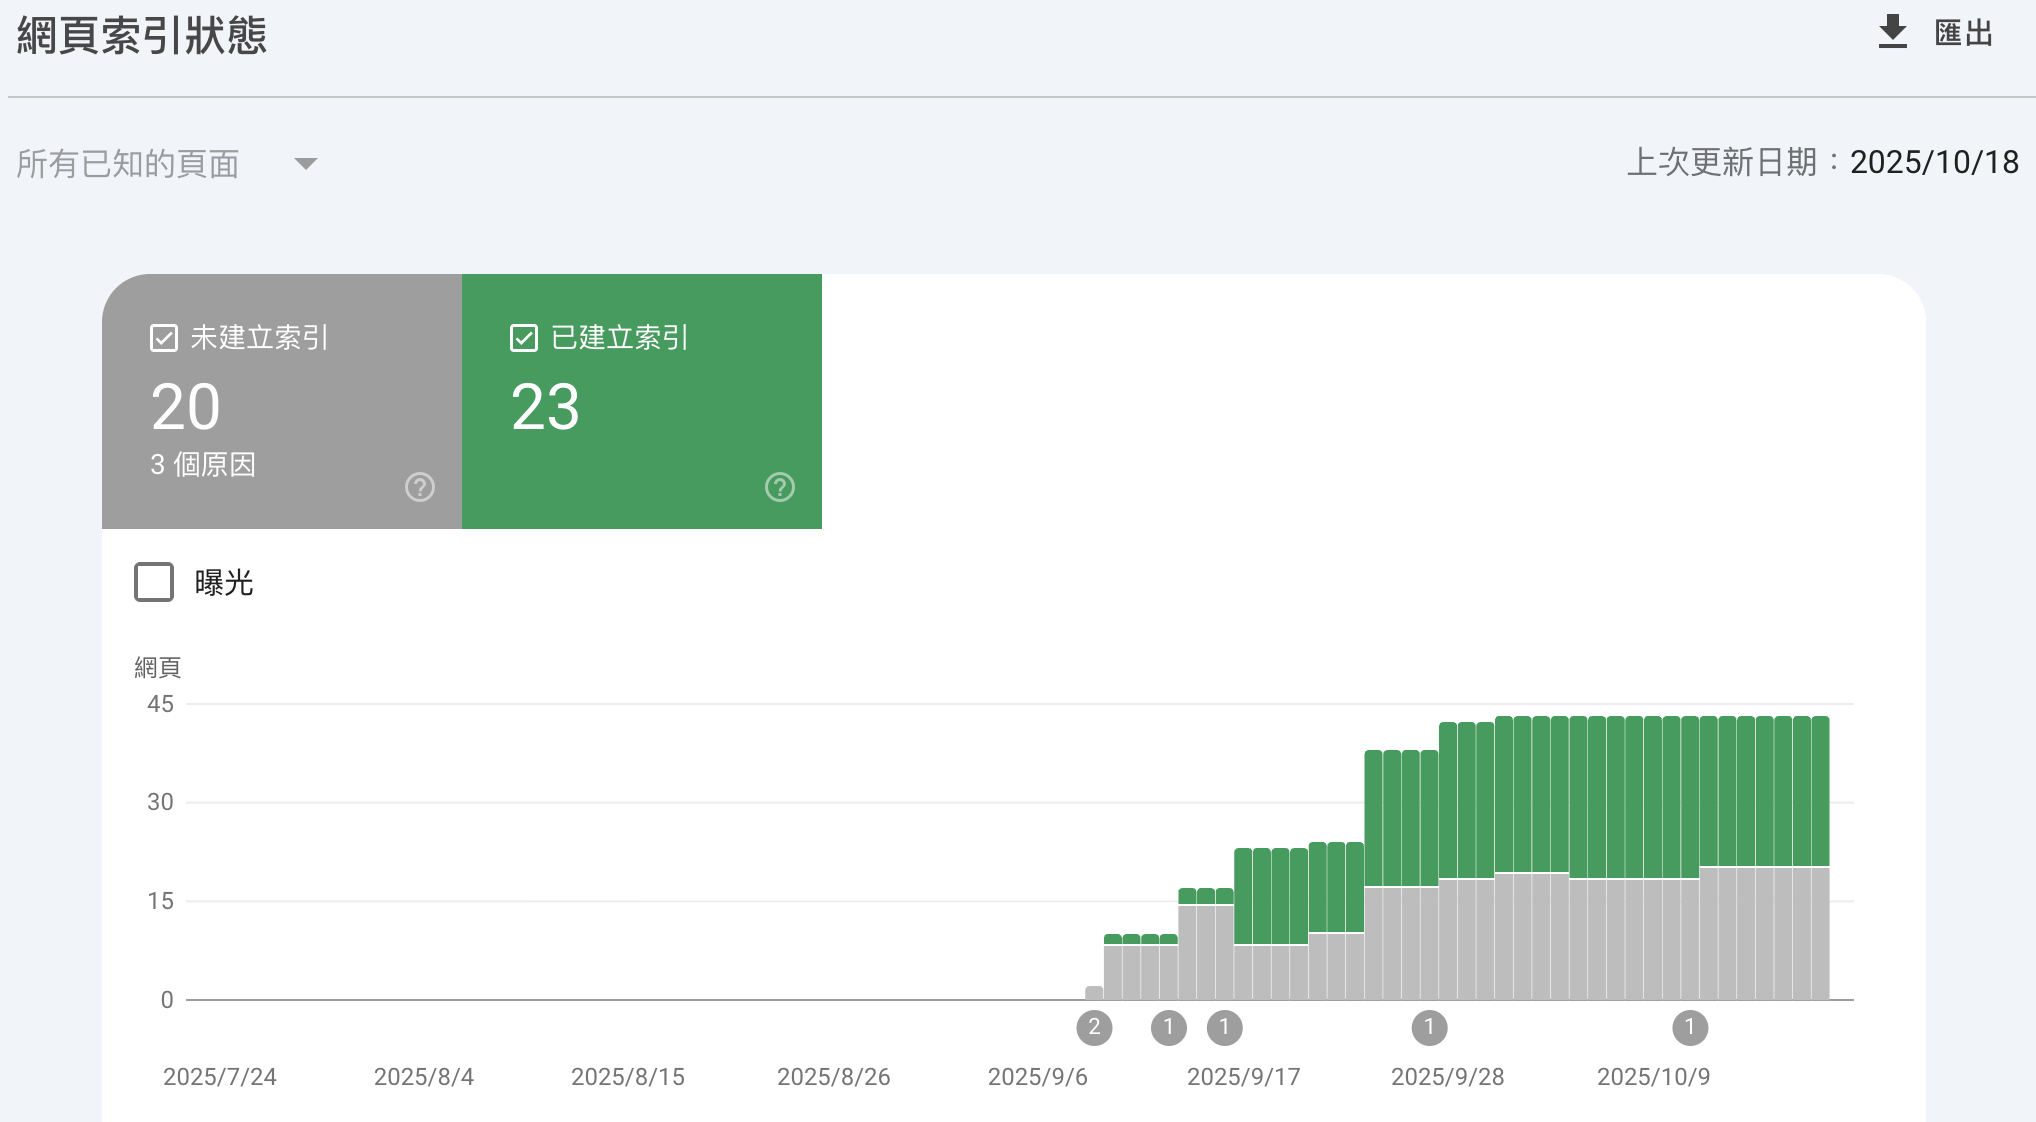Image resolution: width=2036 pixels, height=1122 pixels.
Task: Click the export download arrow icon
Action: click(x=1892, y=32)
